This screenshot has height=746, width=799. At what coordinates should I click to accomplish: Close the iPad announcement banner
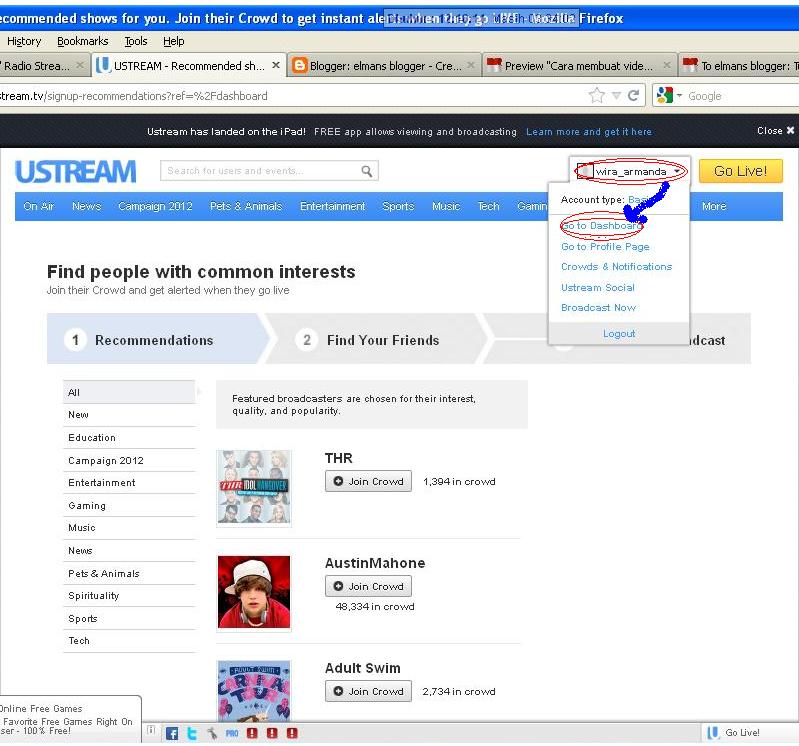775,130
